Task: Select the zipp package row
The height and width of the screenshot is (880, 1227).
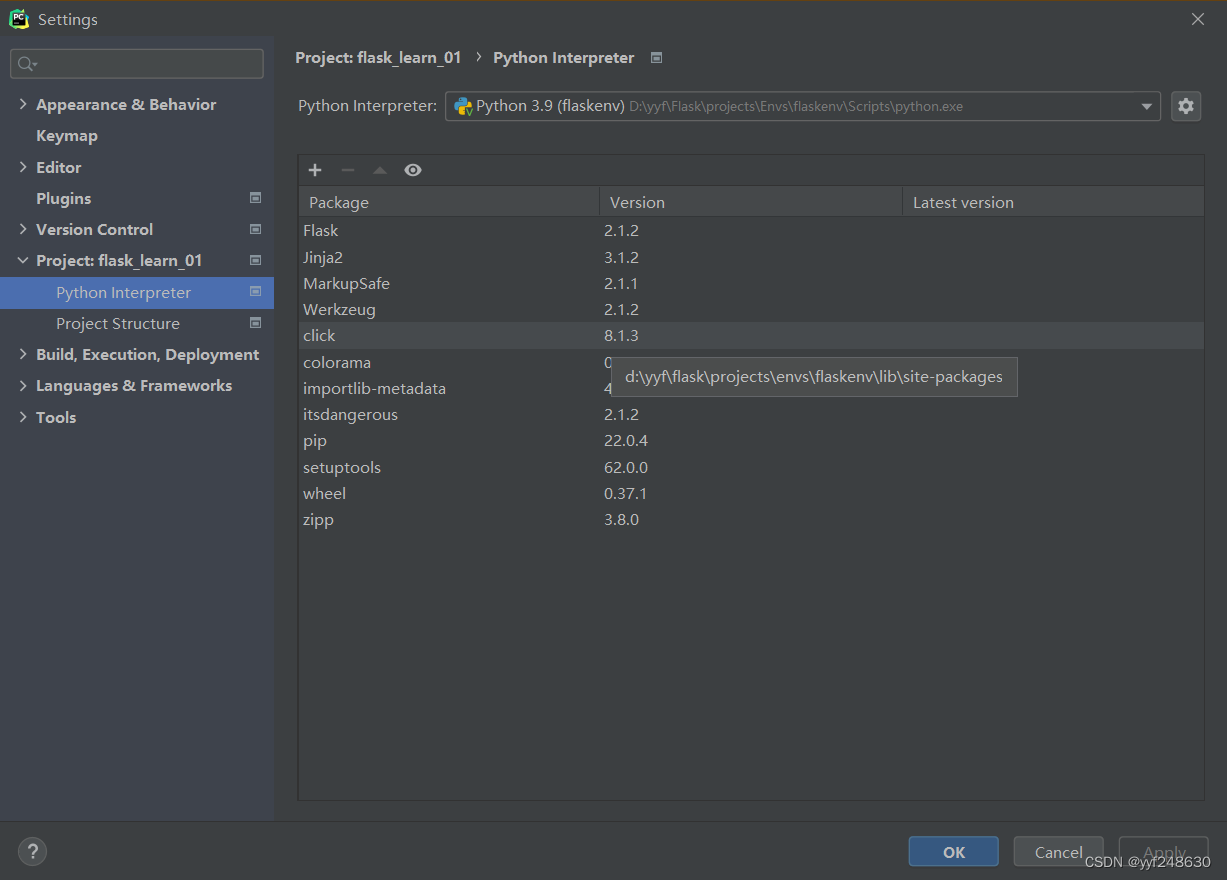Action: [751, 520]
